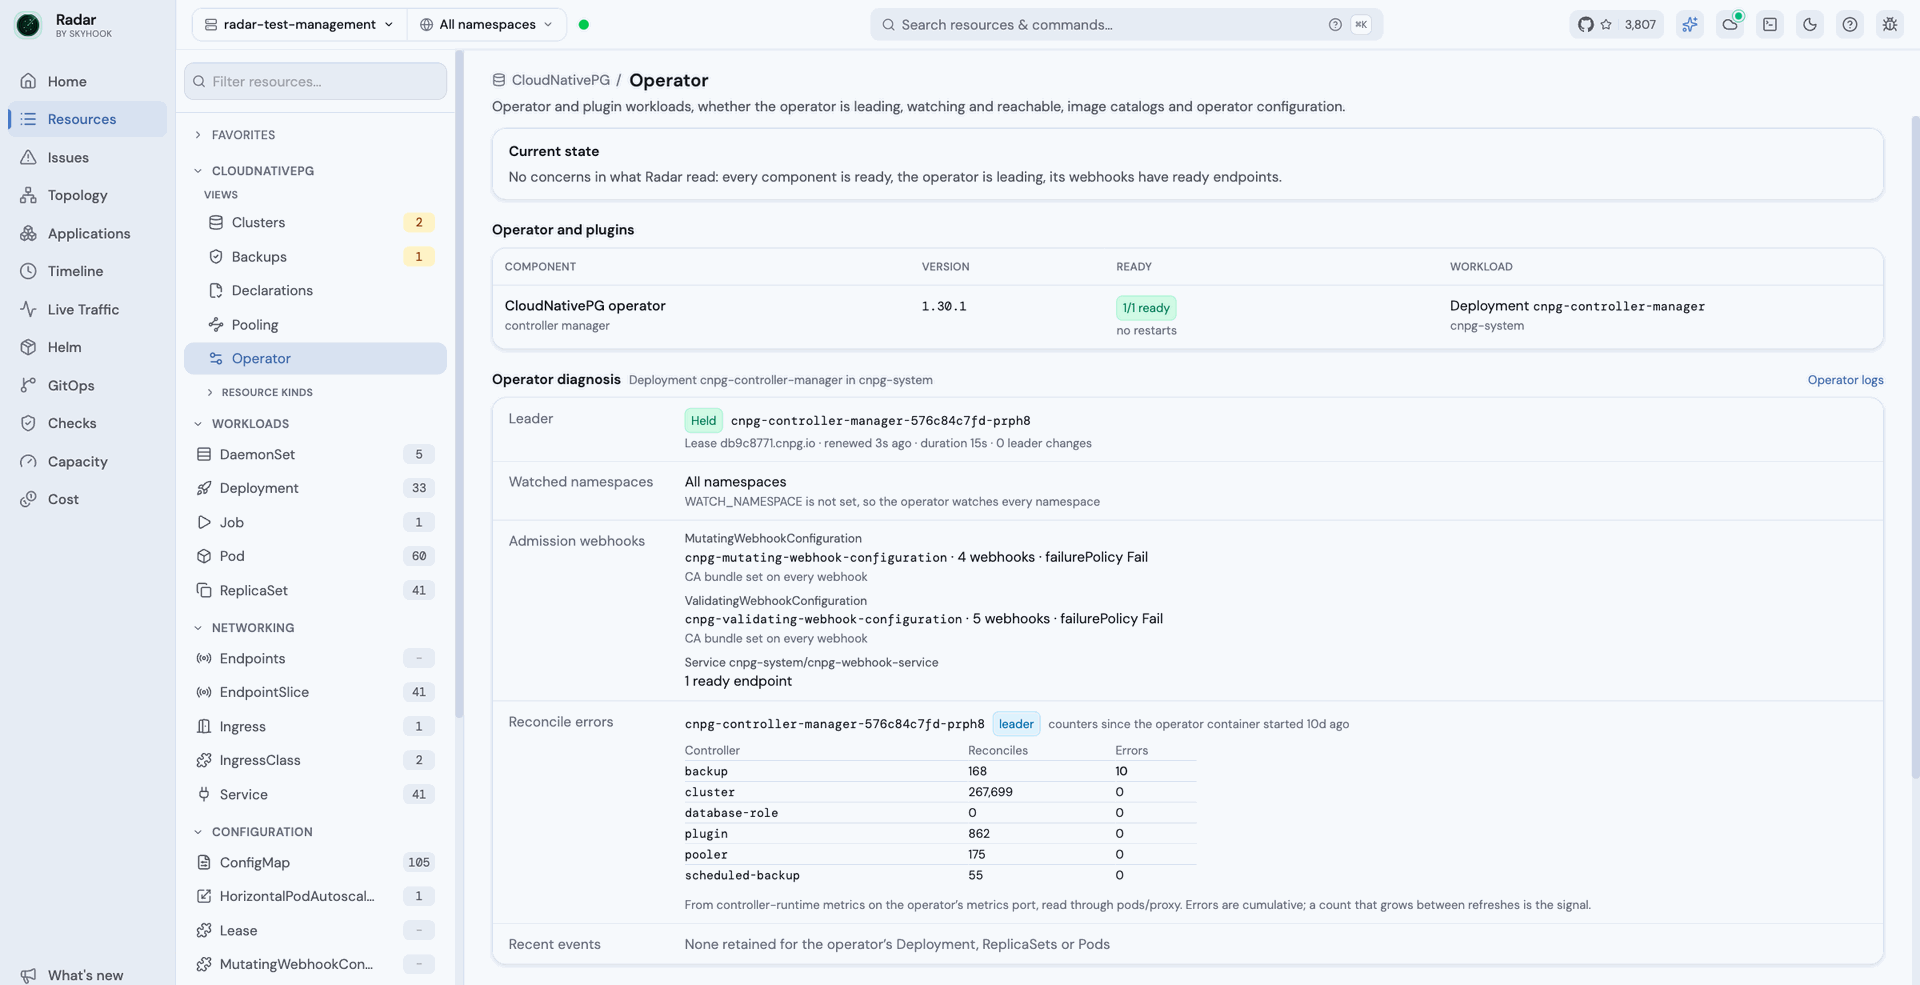Click the Home item in the sidebar

point(87,81)
